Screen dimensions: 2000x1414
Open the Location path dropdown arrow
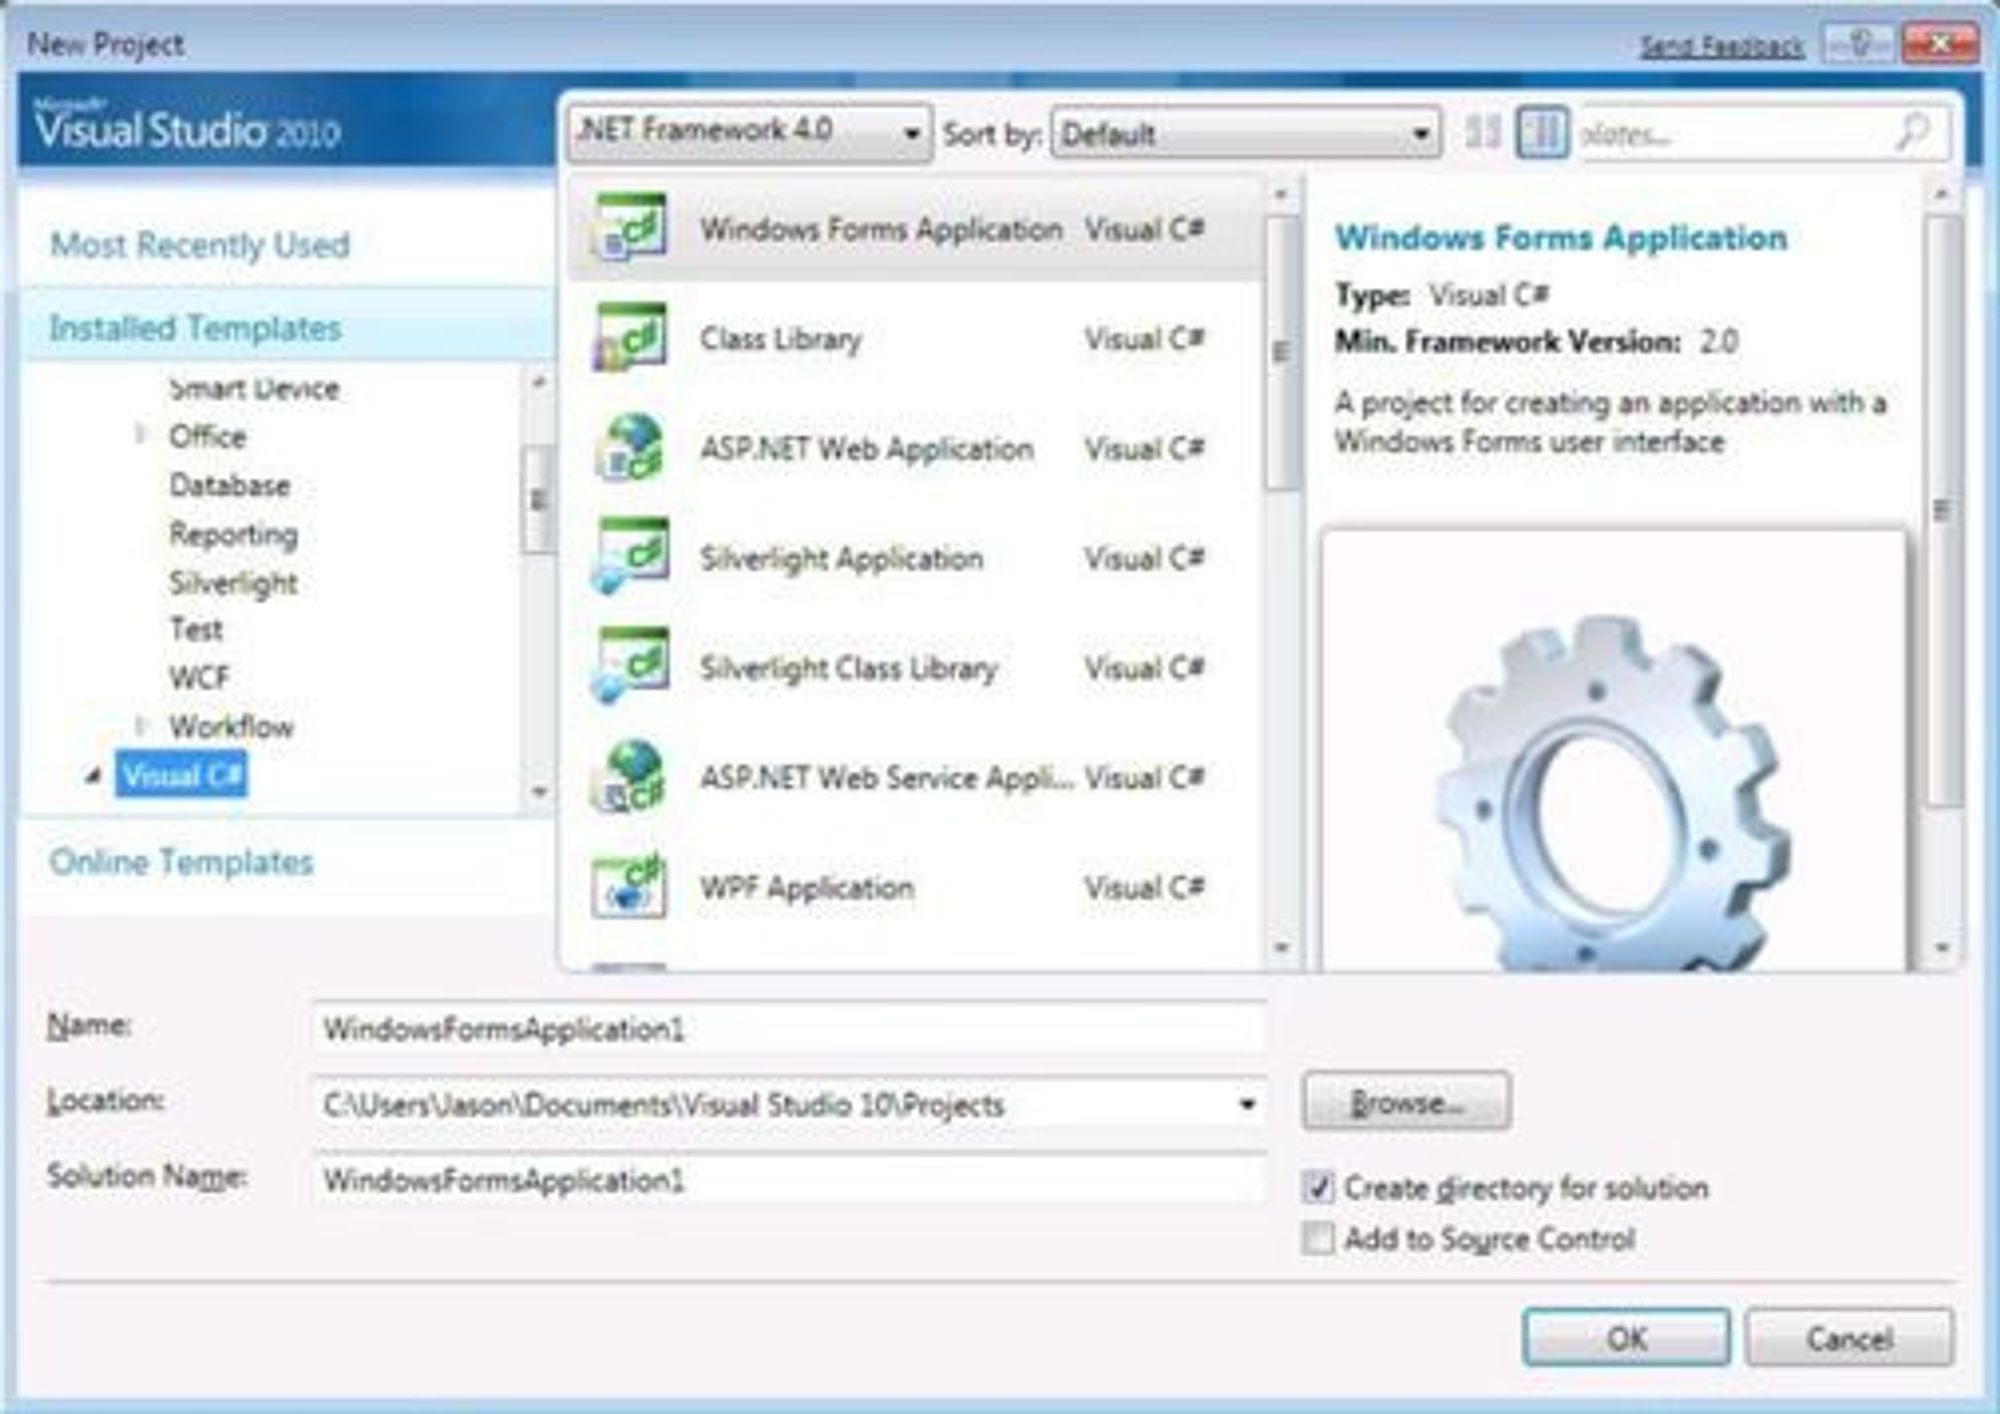click(1247, 1104)
